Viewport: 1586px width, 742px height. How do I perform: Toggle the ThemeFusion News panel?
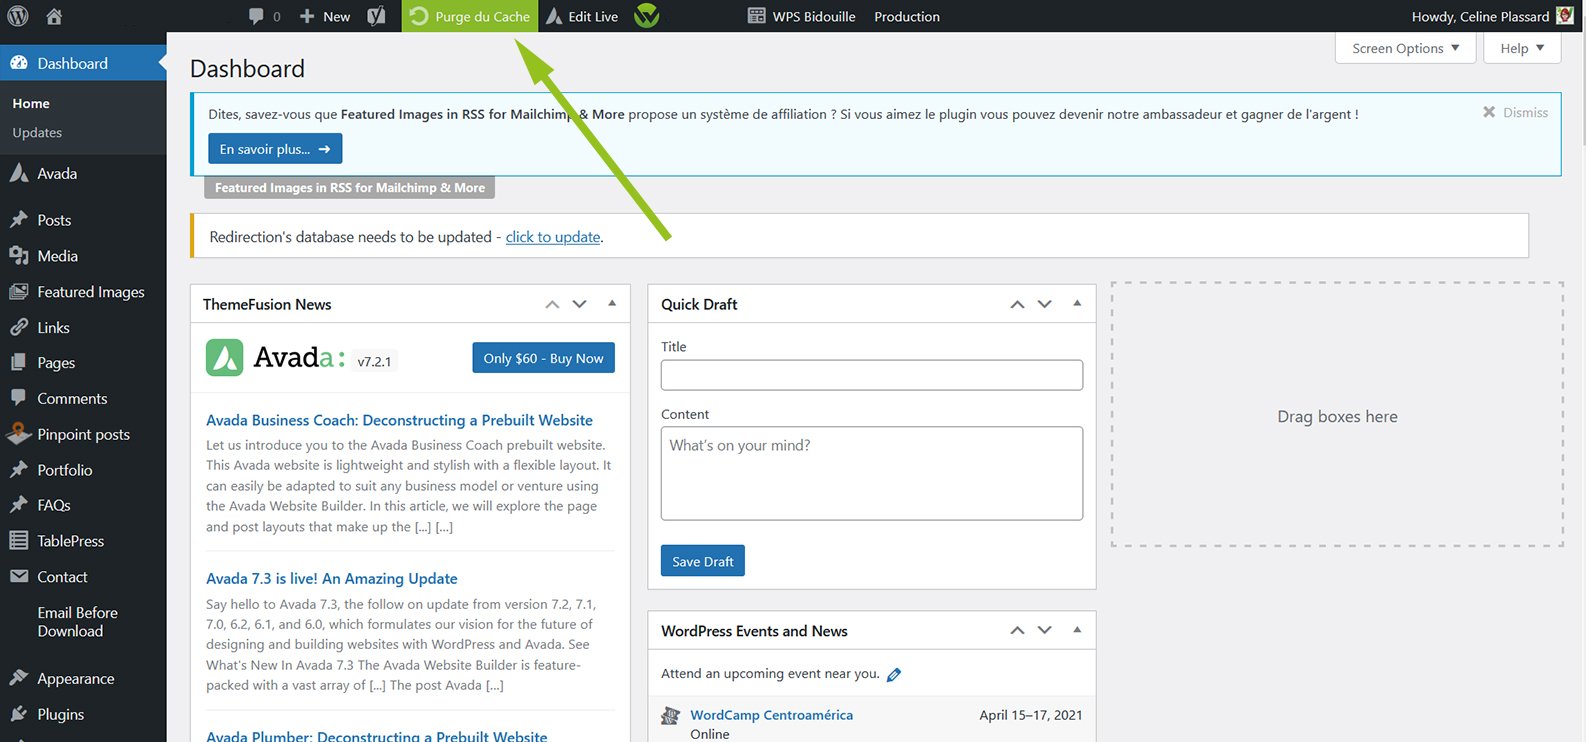click(x=612, y=304)
